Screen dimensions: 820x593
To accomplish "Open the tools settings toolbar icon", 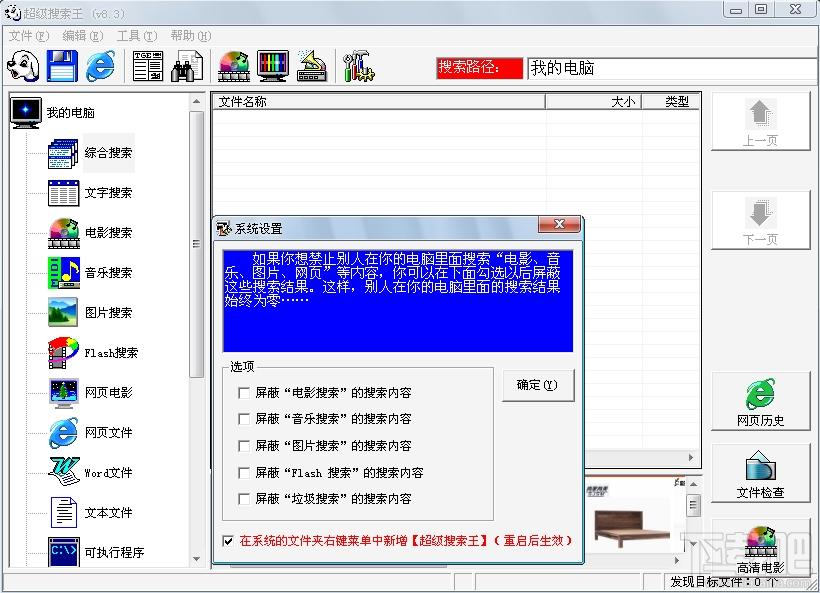I will 358,66.
